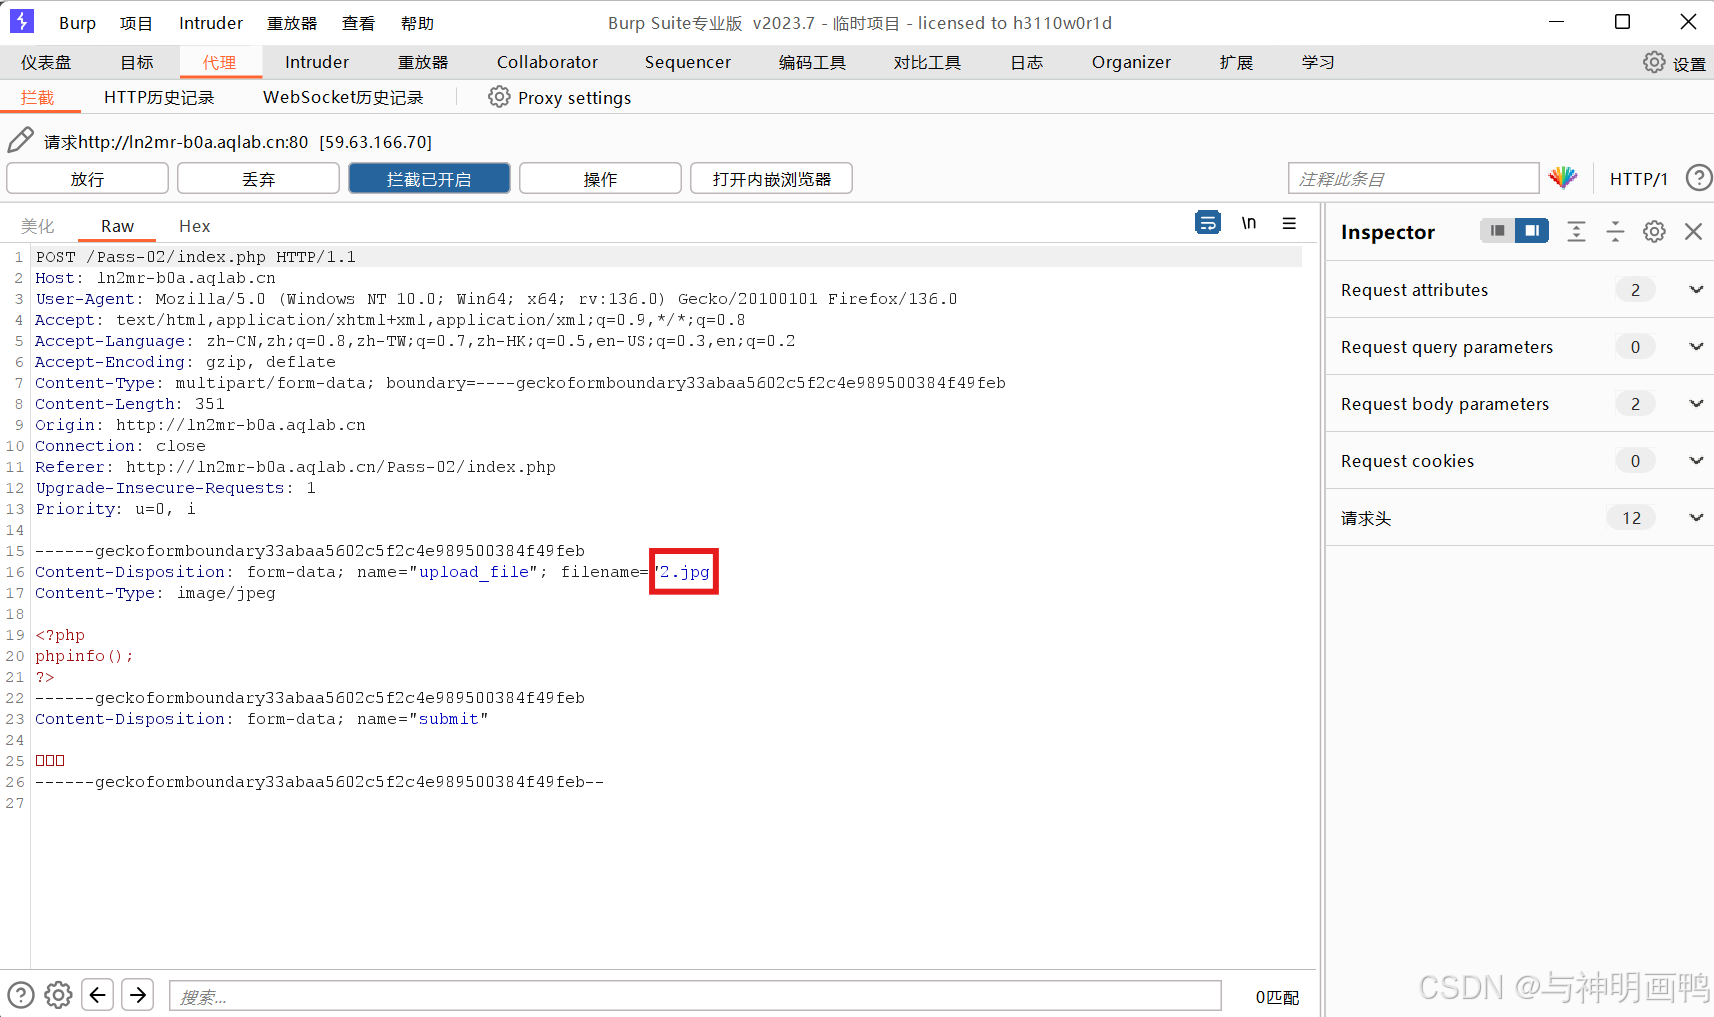The width and height of the screenshot is (1714, 1017).
Task: Open the HTTP历史记录 sub-tab
Action: [x=159, y=97]
